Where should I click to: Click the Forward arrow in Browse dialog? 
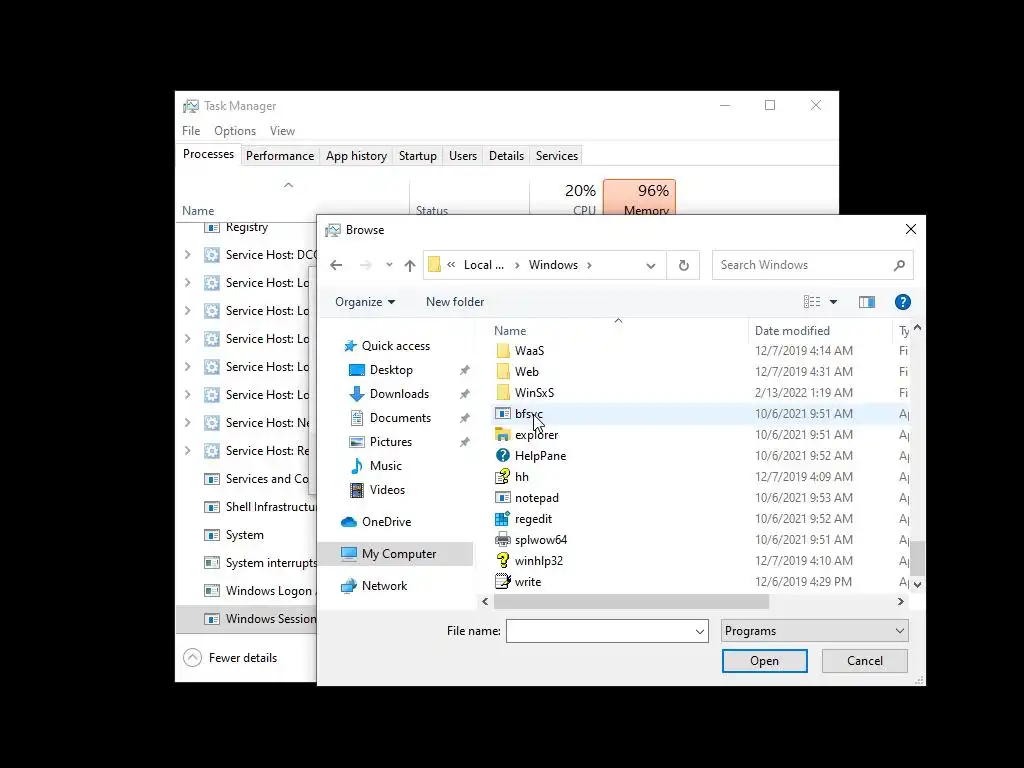pyautogui.click(x=366, y=265)
